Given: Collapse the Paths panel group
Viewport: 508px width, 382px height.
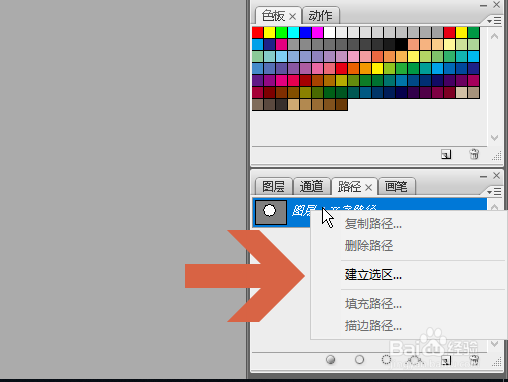Looking at the screenshot, I should [483, 176].
